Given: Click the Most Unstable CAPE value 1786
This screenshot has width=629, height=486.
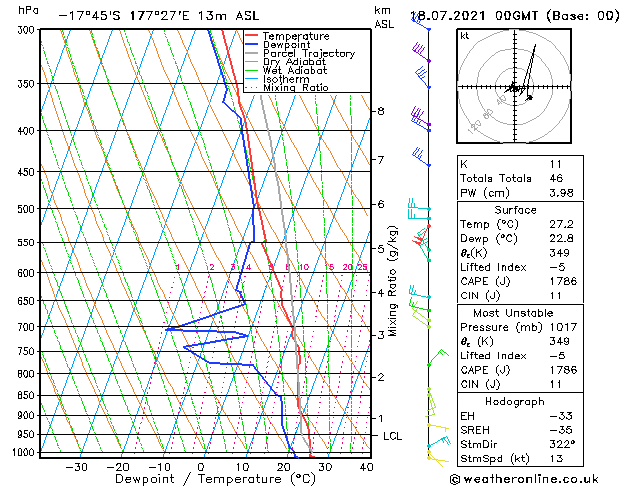Looking at the screenshot, I should tap(563, 370).
